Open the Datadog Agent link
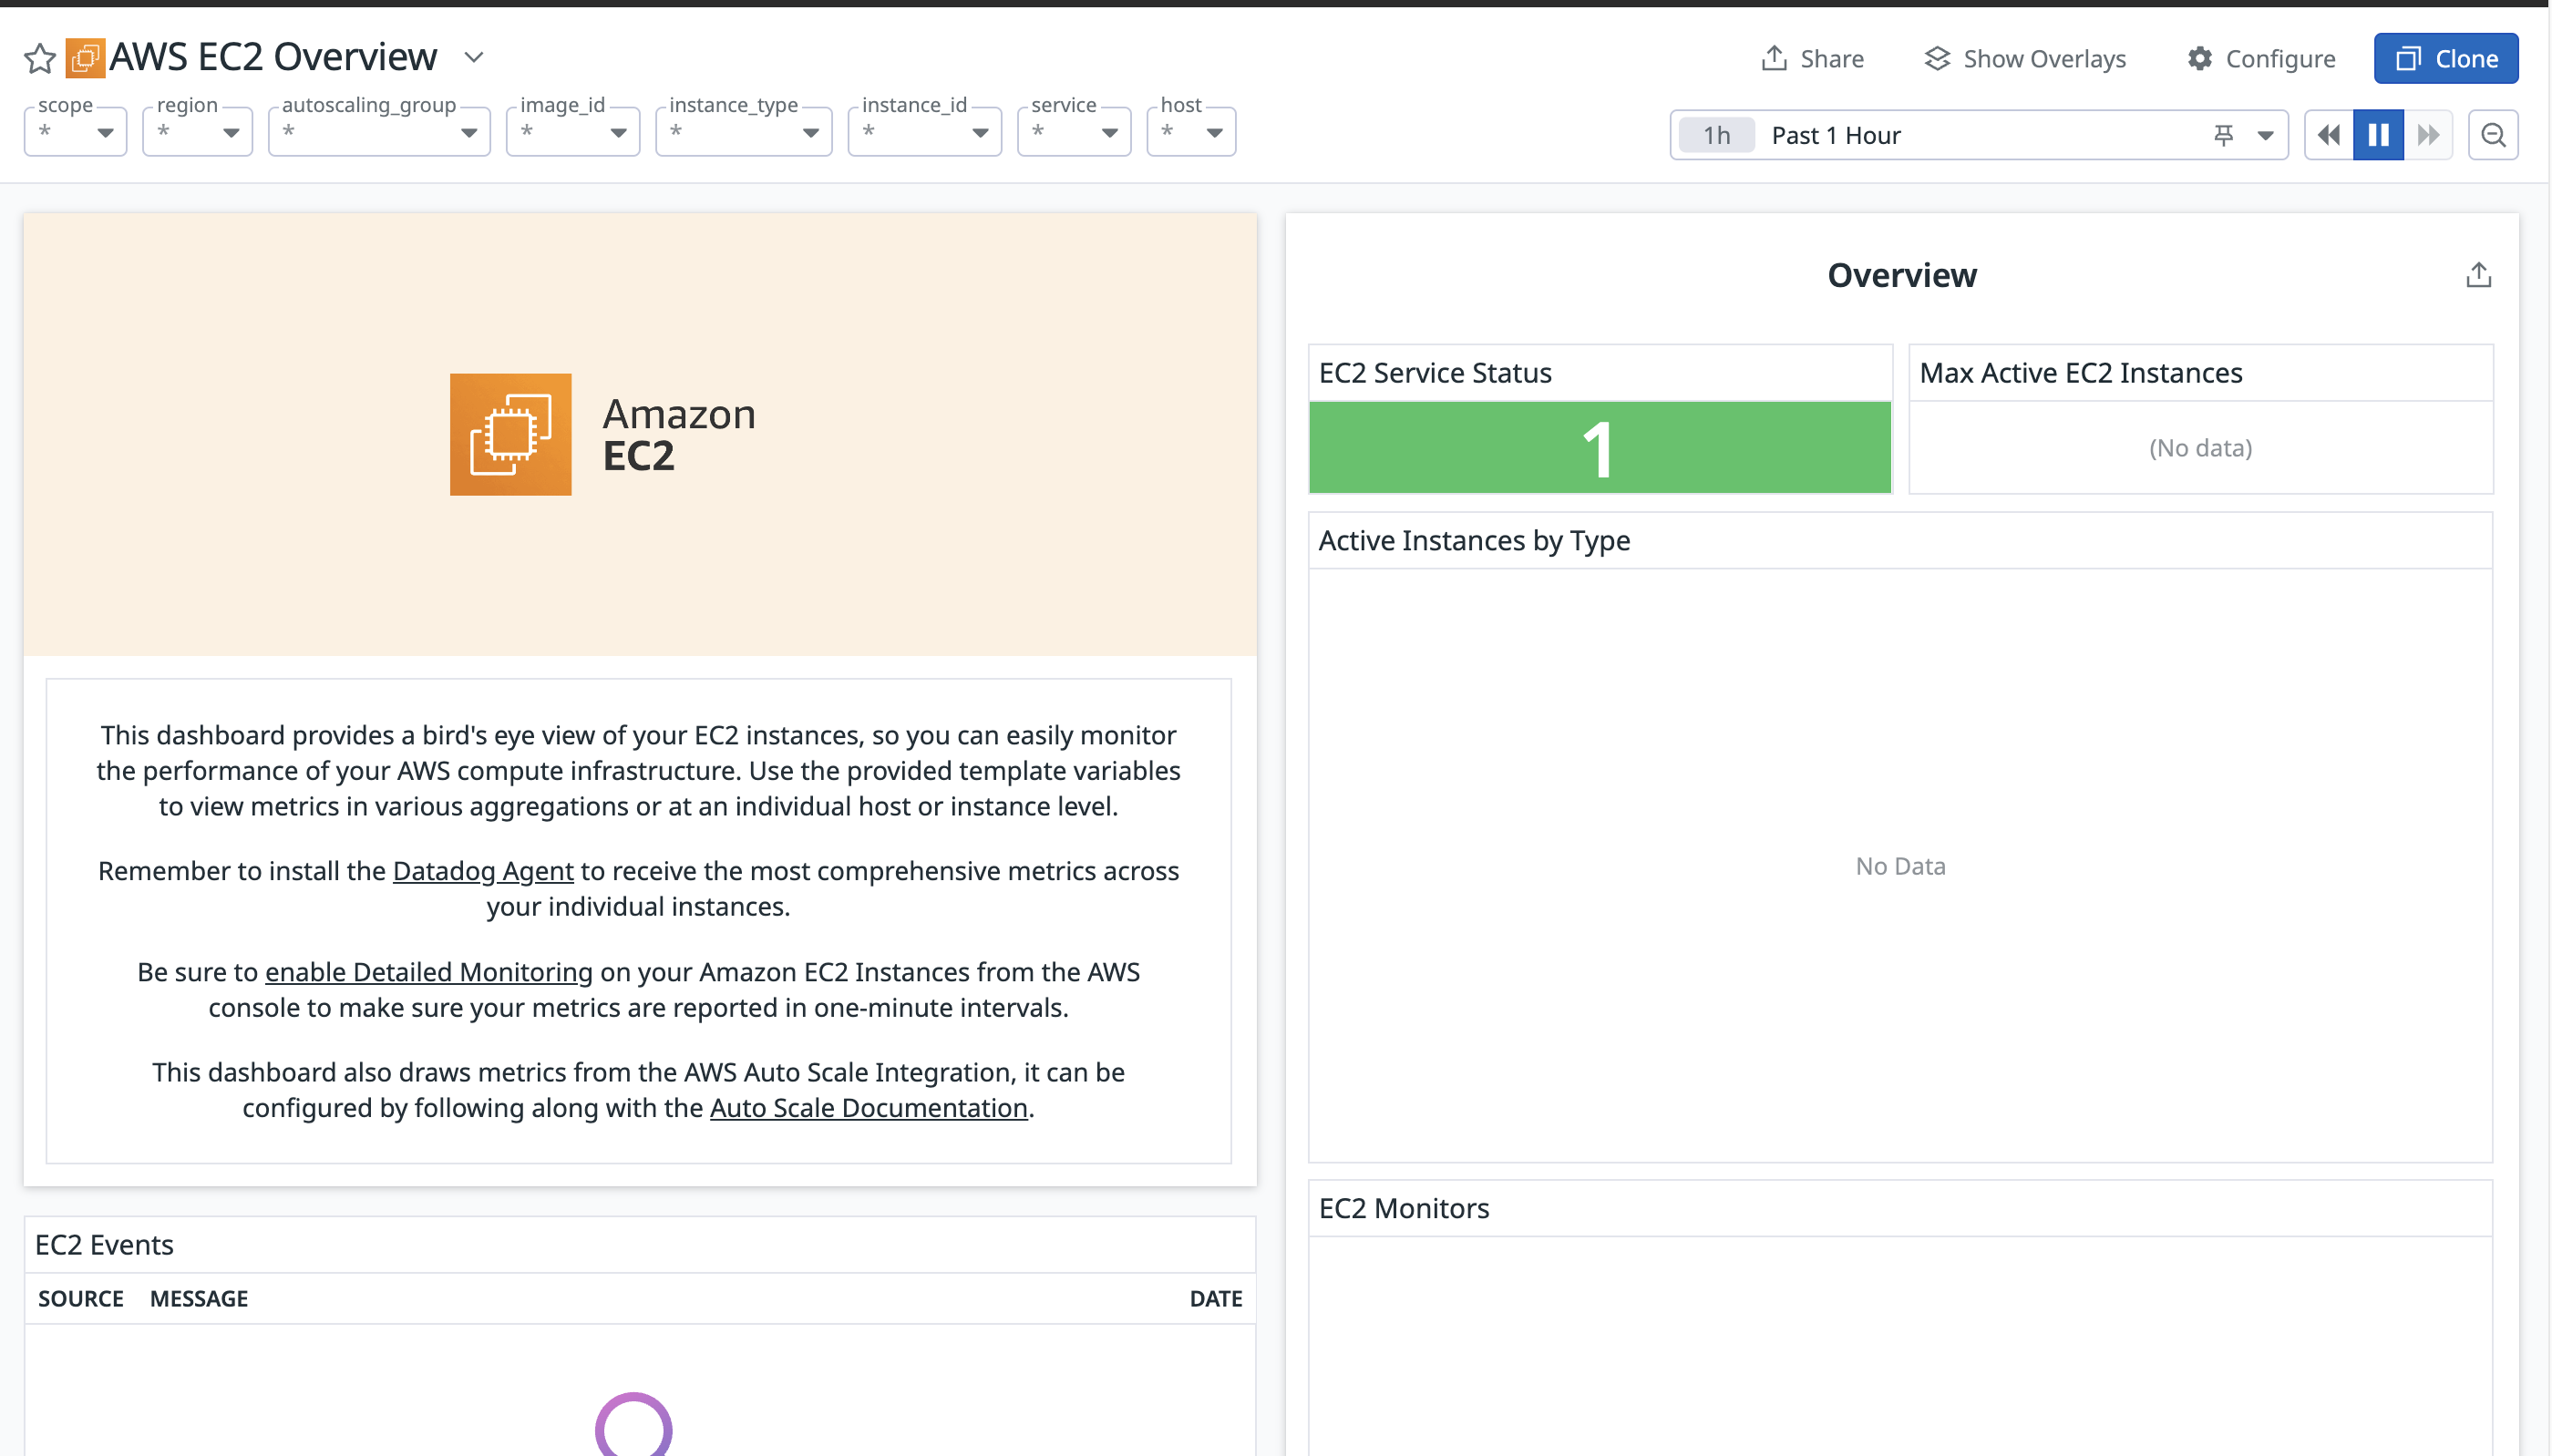Image resolution: width=2552 pixels, height=1456 pixels. point(483,871)
